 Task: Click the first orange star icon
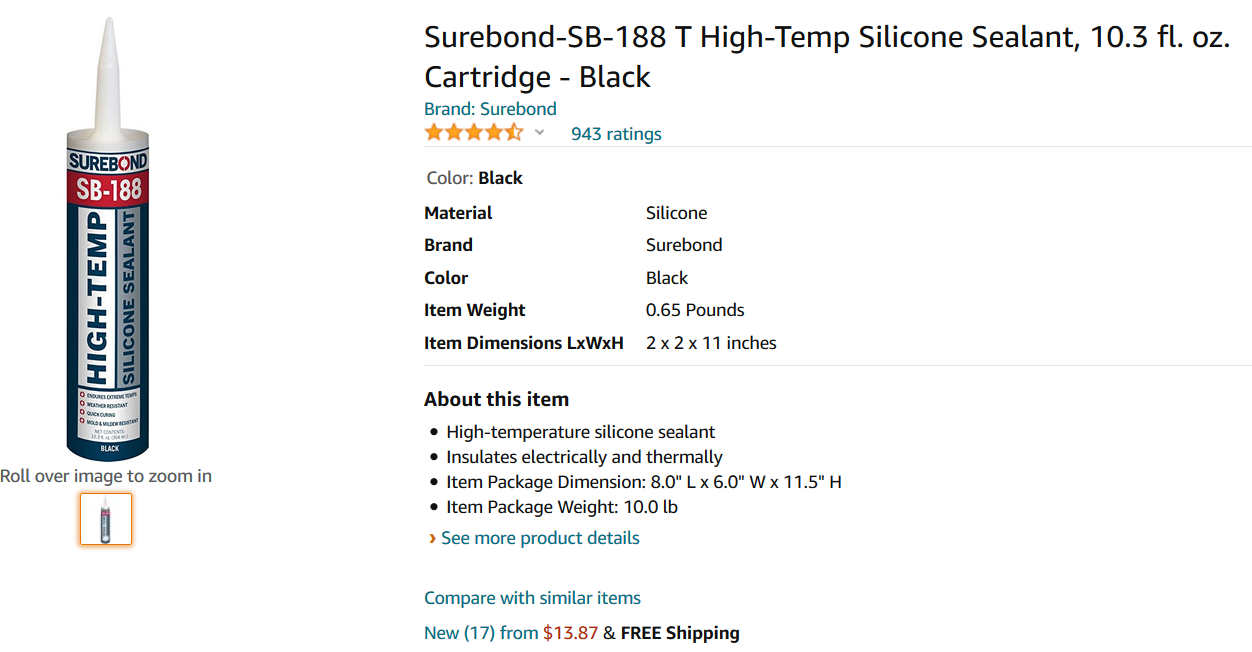point(432,132)
